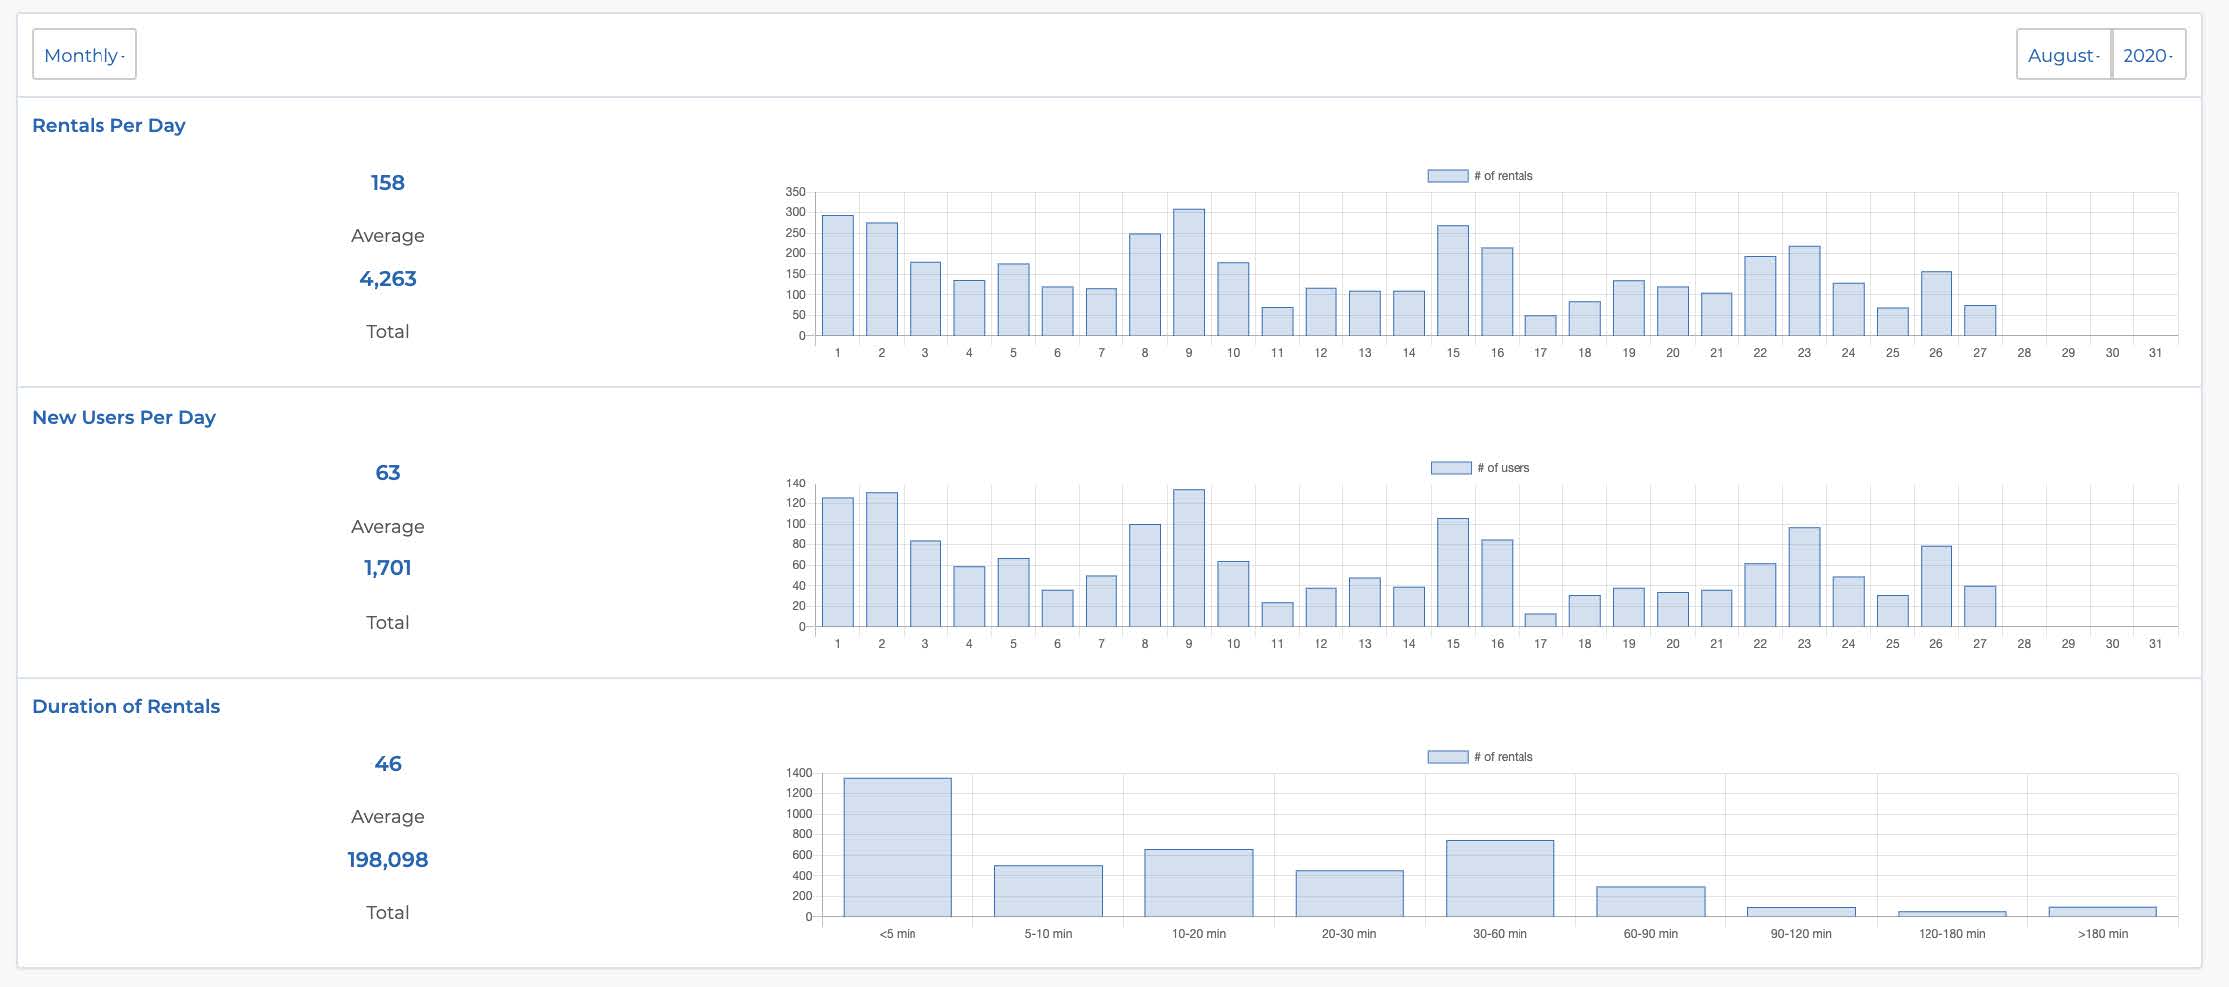Open the 2020 year dropdown
2229x987 pixels.
pyautogui.click(x=2148, y=55)
